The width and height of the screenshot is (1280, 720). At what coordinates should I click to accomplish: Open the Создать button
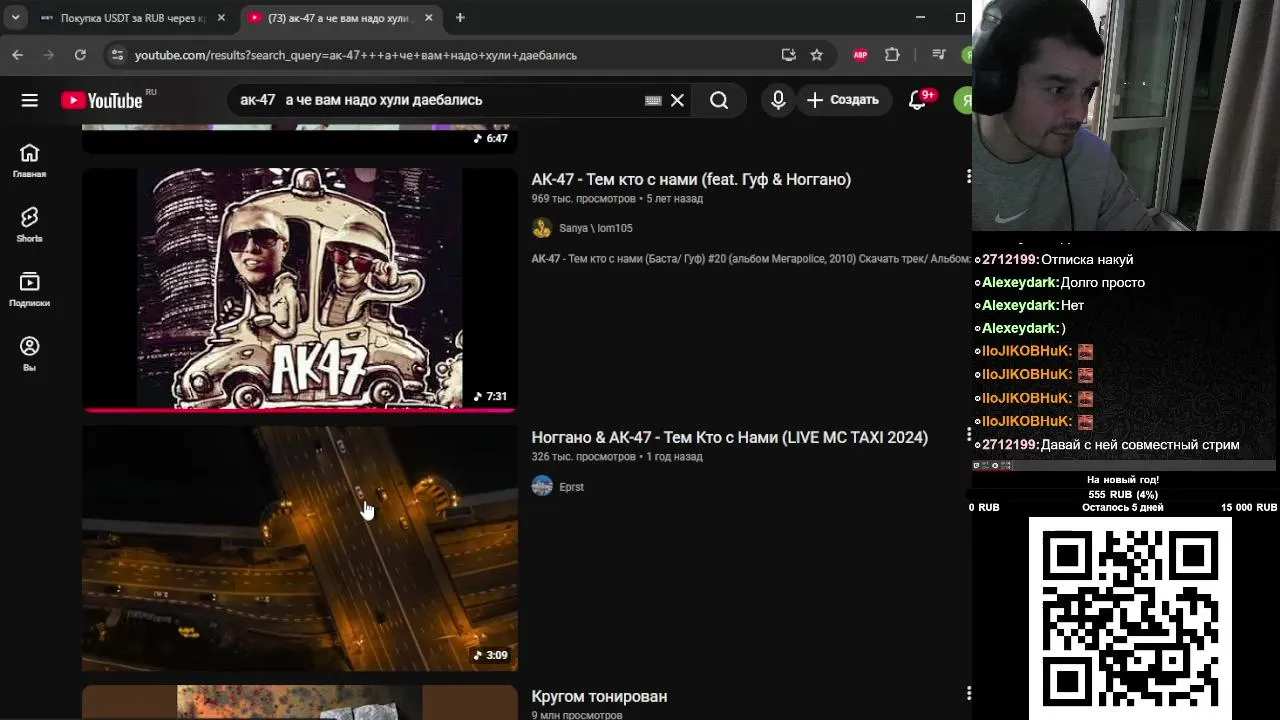coord(842,100)
